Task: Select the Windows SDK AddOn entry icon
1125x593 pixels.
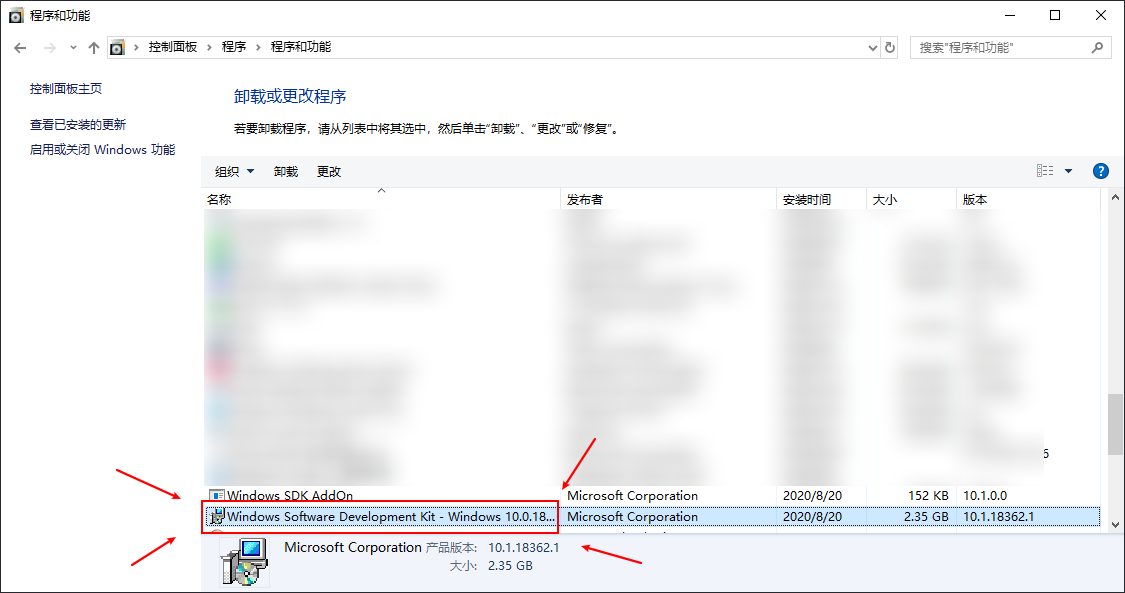Action: coord(216,495)
